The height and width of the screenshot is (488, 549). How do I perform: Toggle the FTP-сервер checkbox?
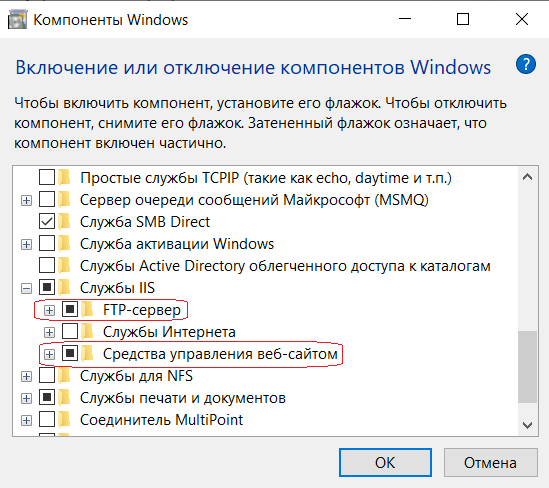point(70,309)
